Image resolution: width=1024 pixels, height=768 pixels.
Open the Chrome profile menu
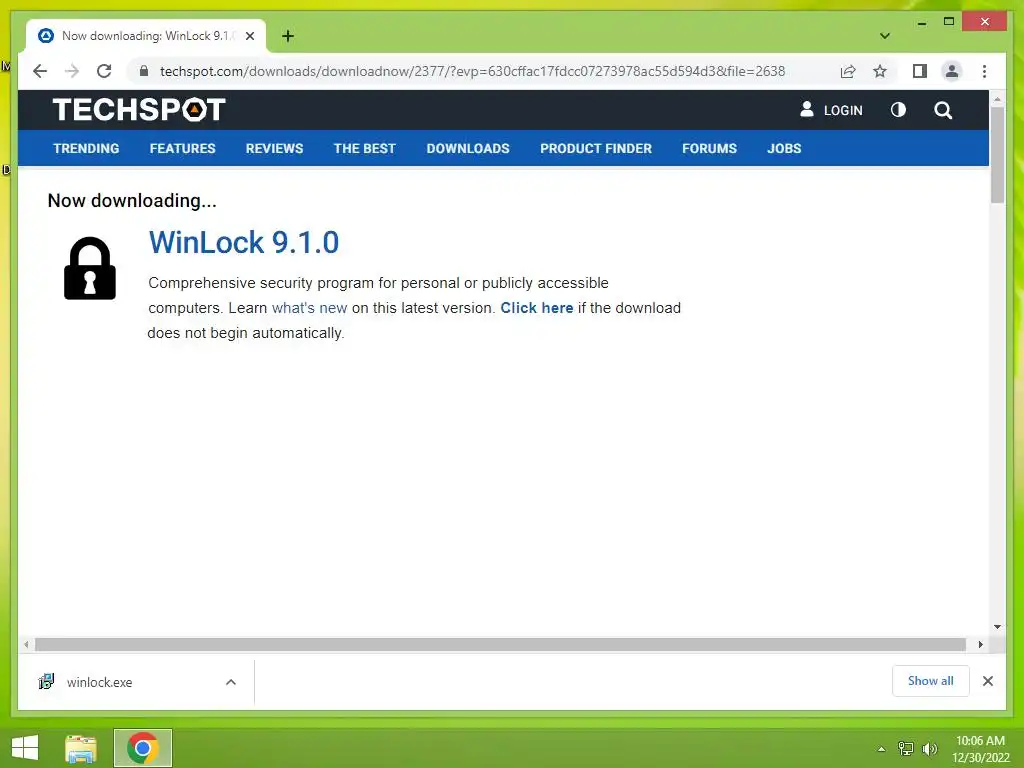(952, 71)
